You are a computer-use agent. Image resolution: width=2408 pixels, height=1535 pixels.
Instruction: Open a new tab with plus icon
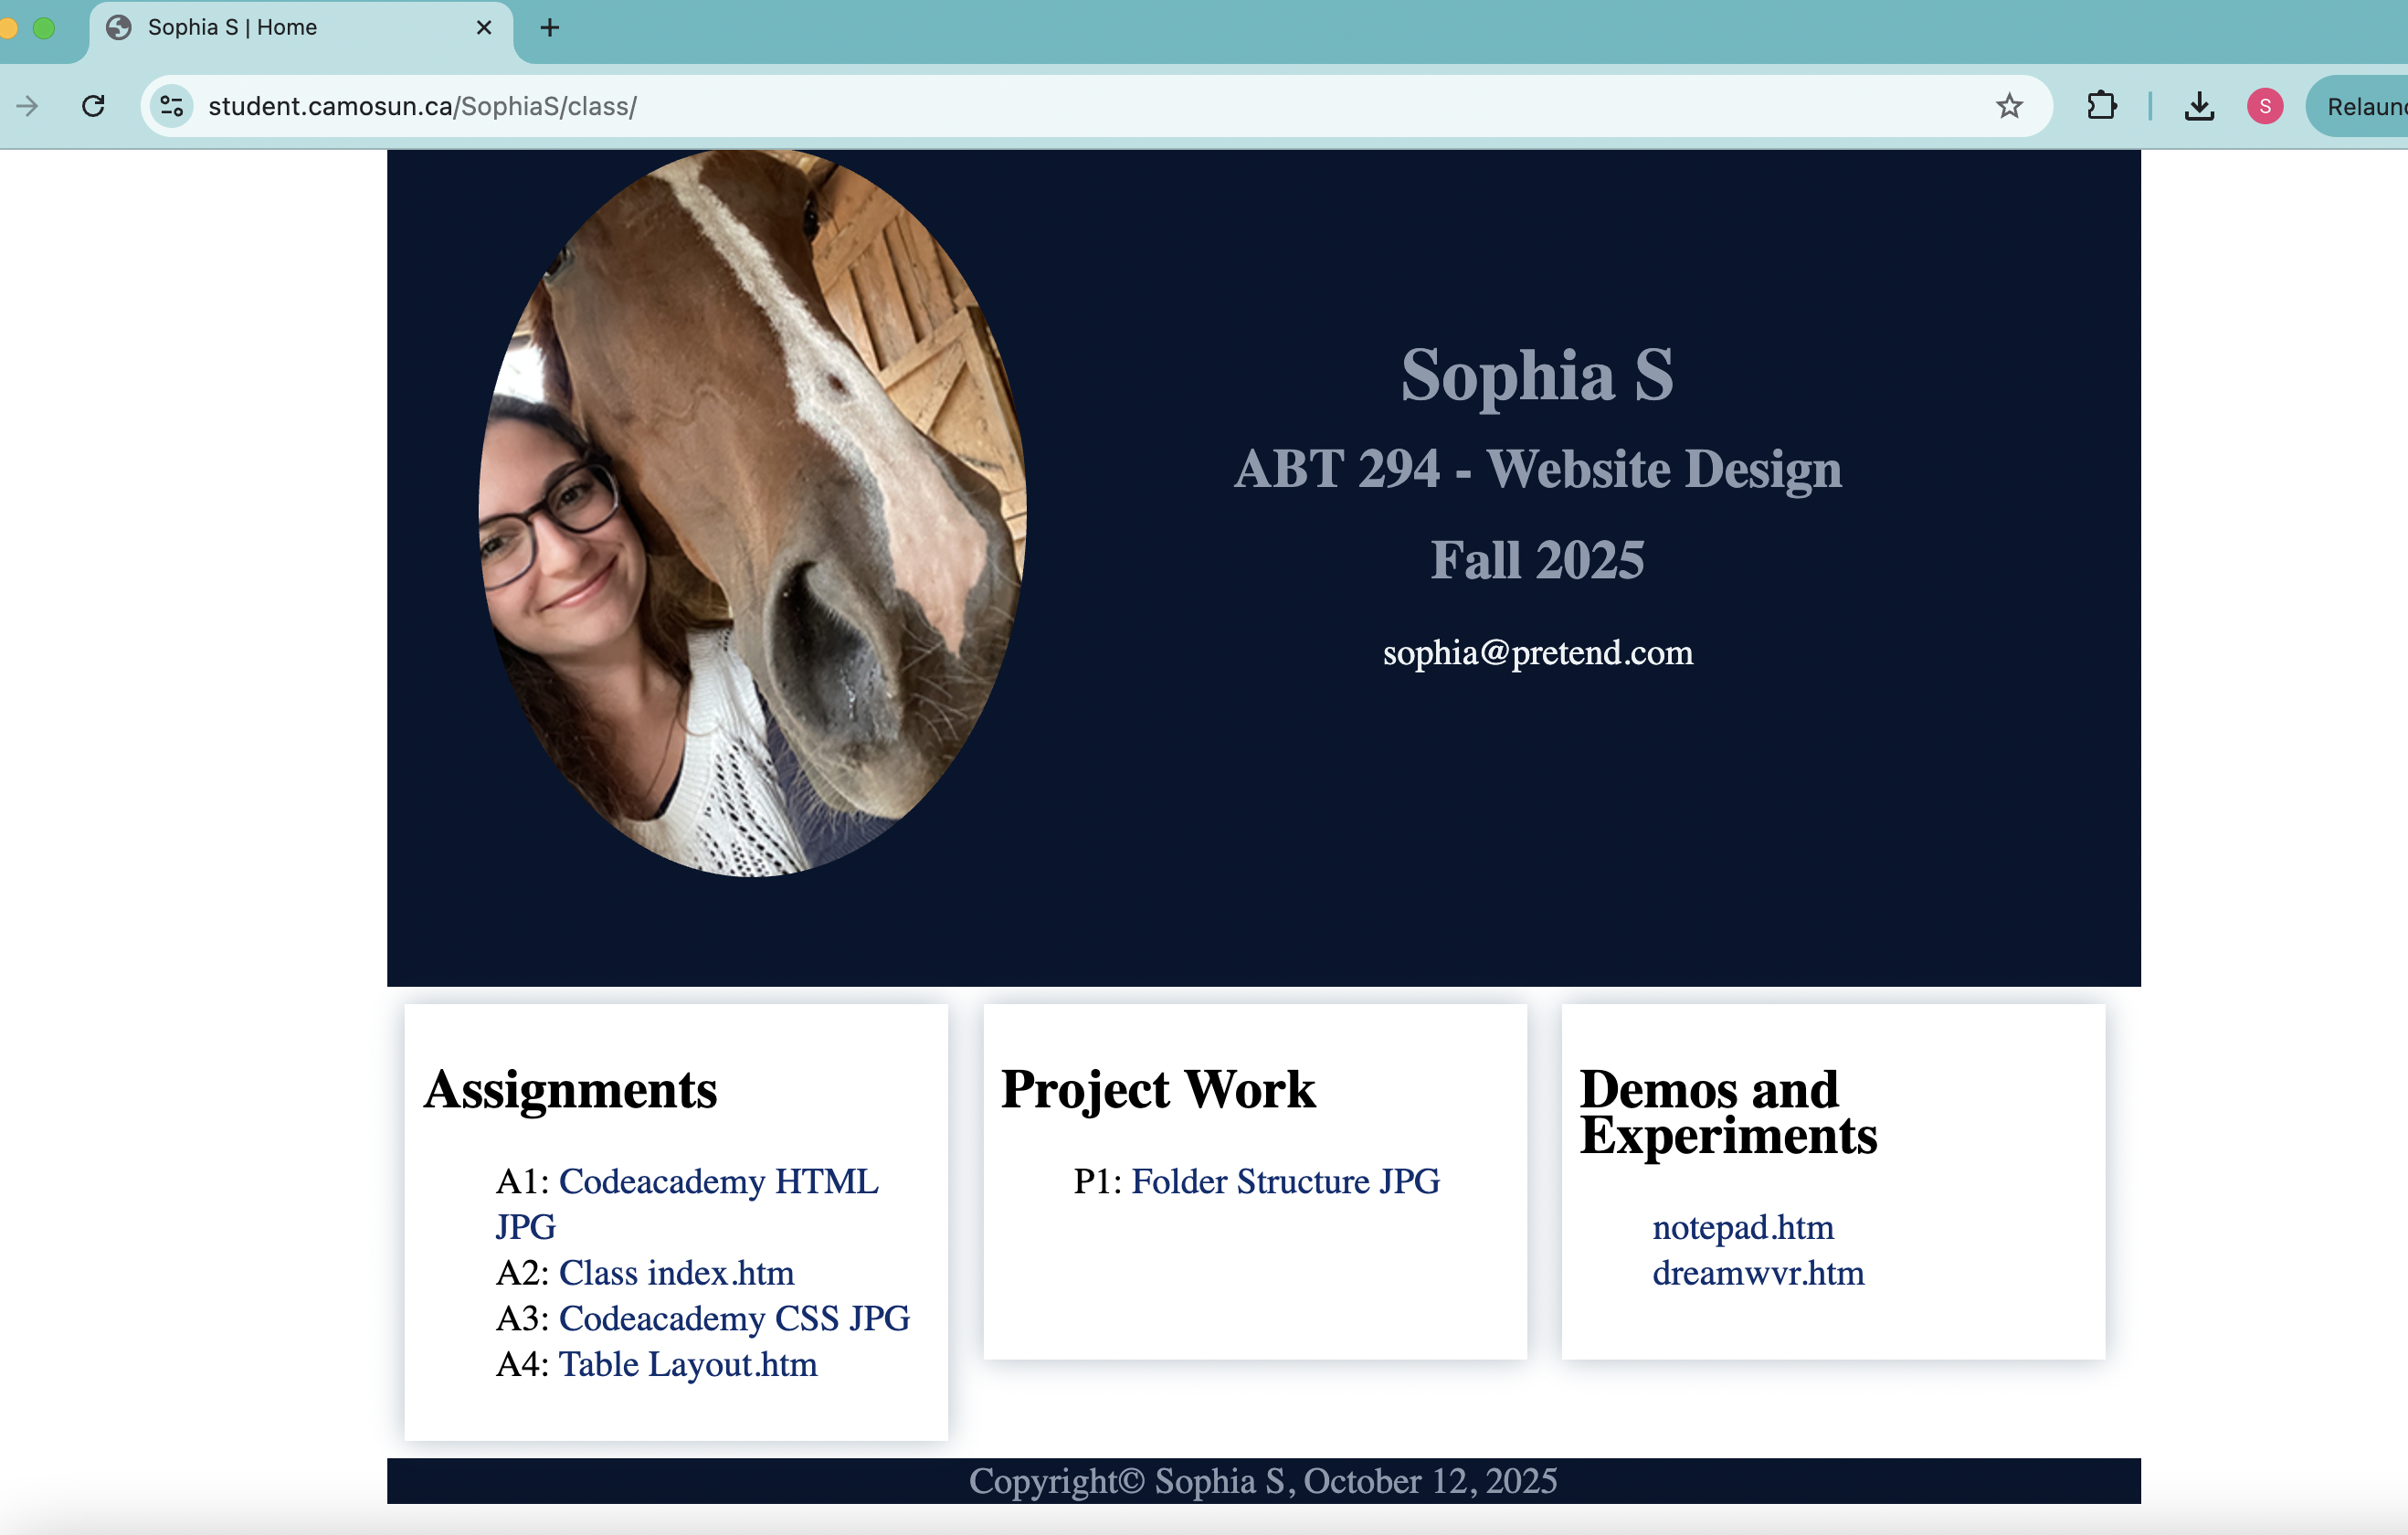click(x=549, y=28)
